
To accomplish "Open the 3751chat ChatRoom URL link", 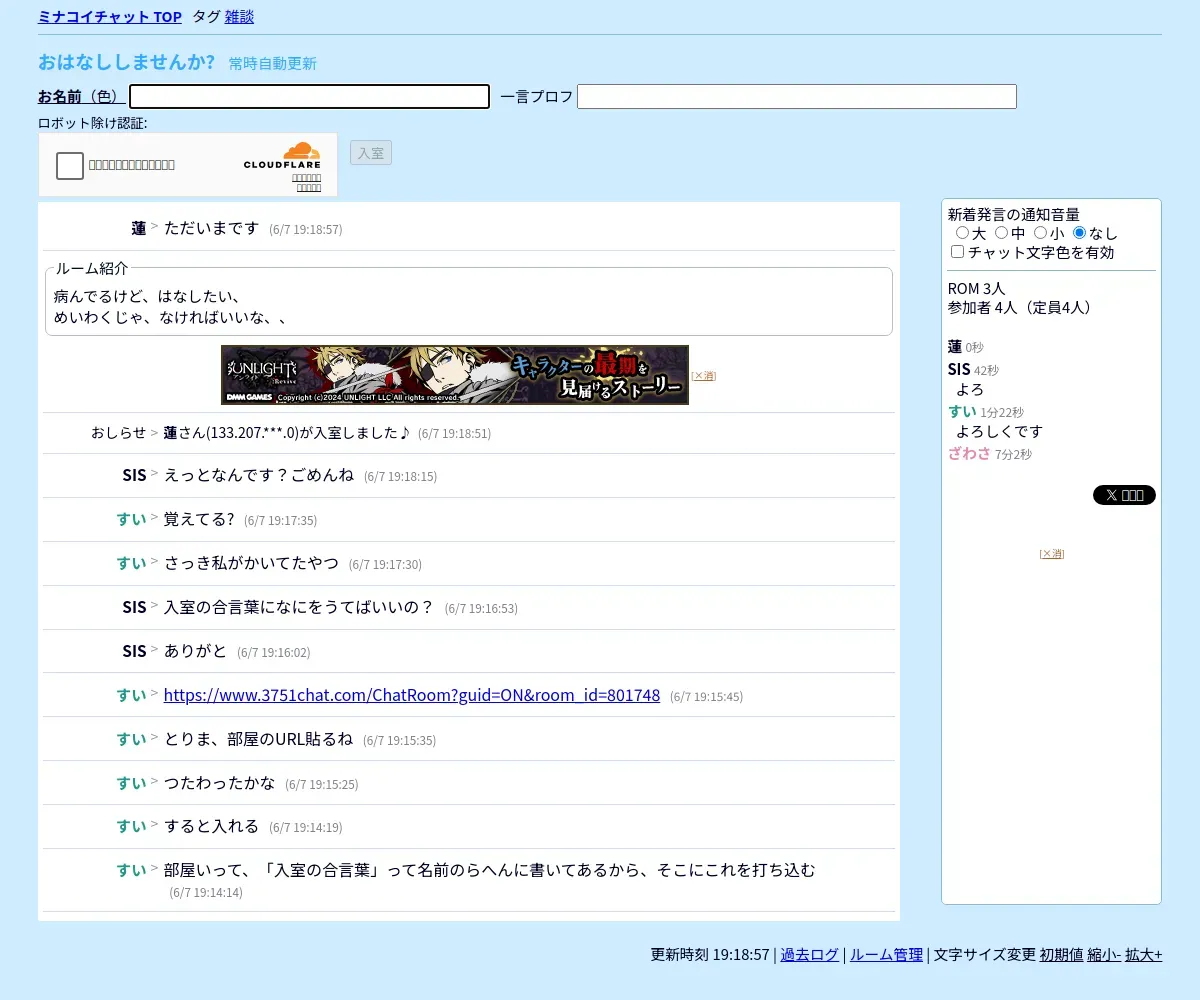I will tap(412, 695).
